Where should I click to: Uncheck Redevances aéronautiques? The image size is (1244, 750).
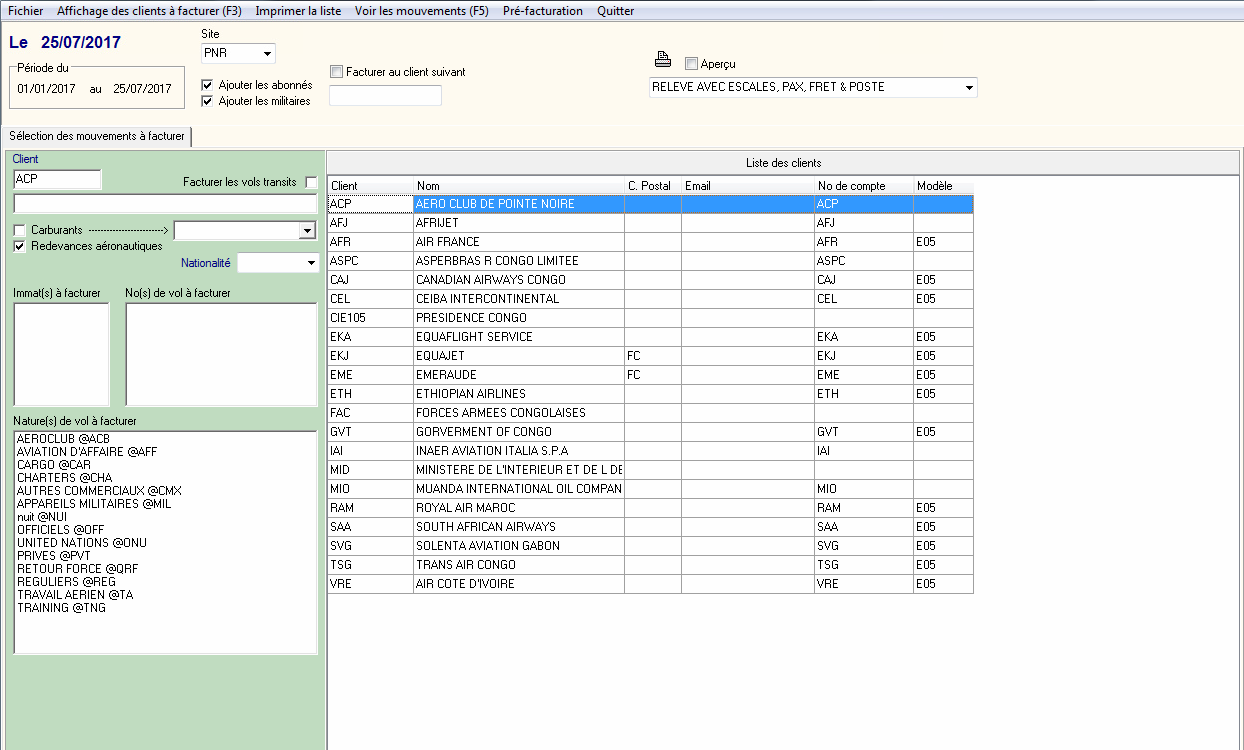20,246
